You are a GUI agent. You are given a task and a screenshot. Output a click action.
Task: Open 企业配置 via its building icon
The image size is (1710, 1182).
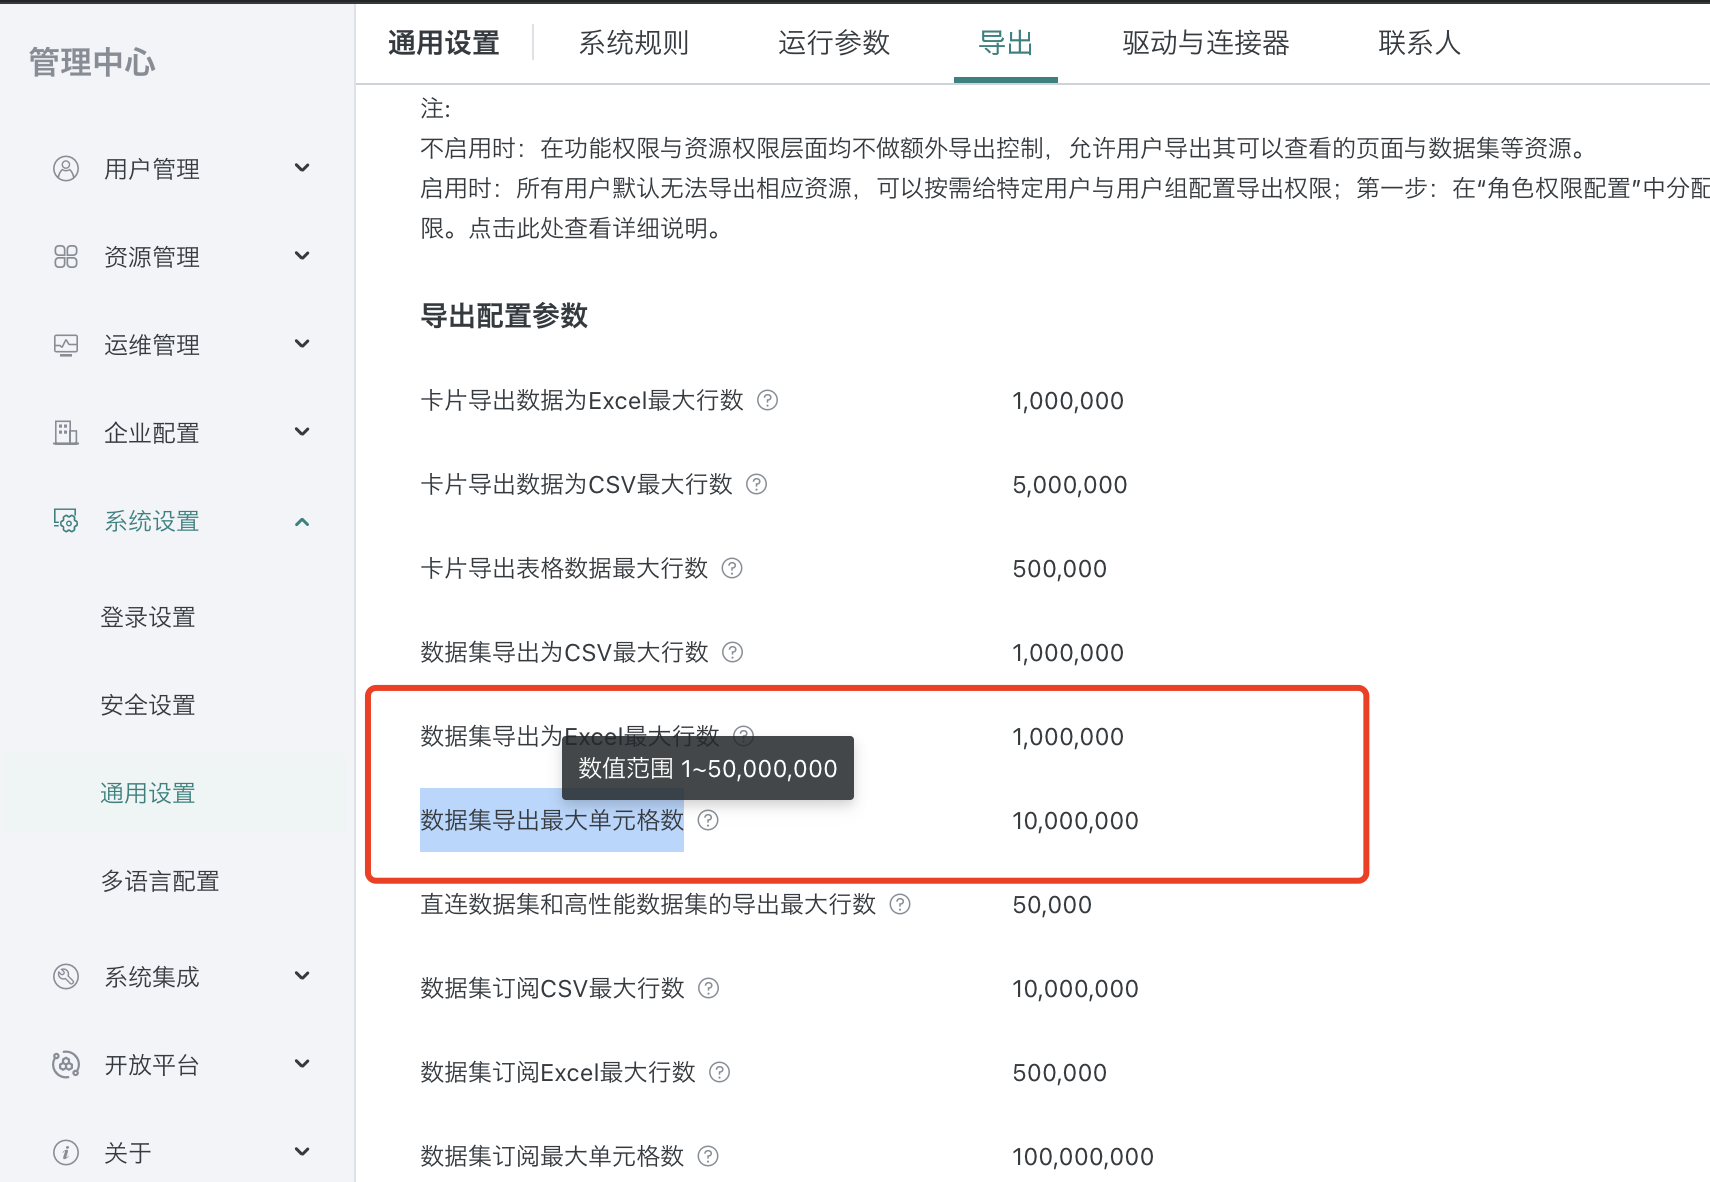click(x=66, y=432)
